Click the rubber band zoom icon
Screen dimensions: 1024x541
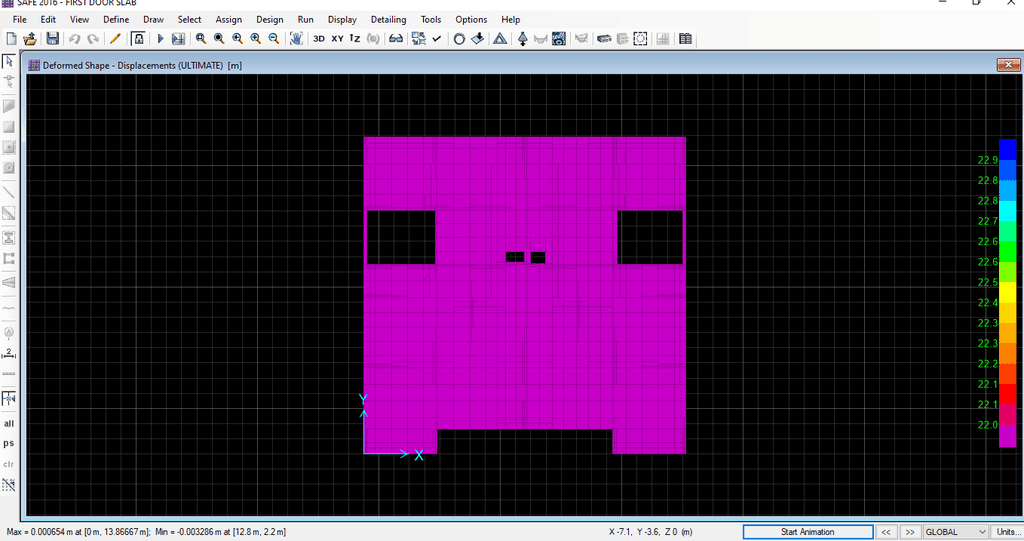click(200, 39)
